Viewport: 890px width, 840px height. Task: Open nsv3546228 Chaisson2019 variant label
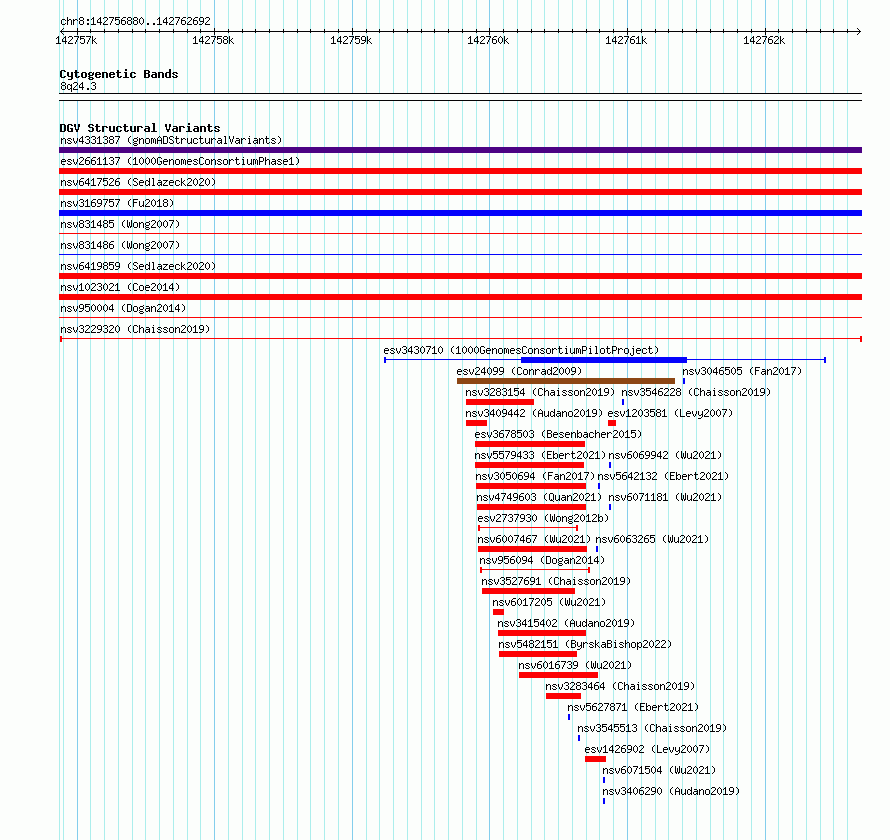[x=696, y=392]
